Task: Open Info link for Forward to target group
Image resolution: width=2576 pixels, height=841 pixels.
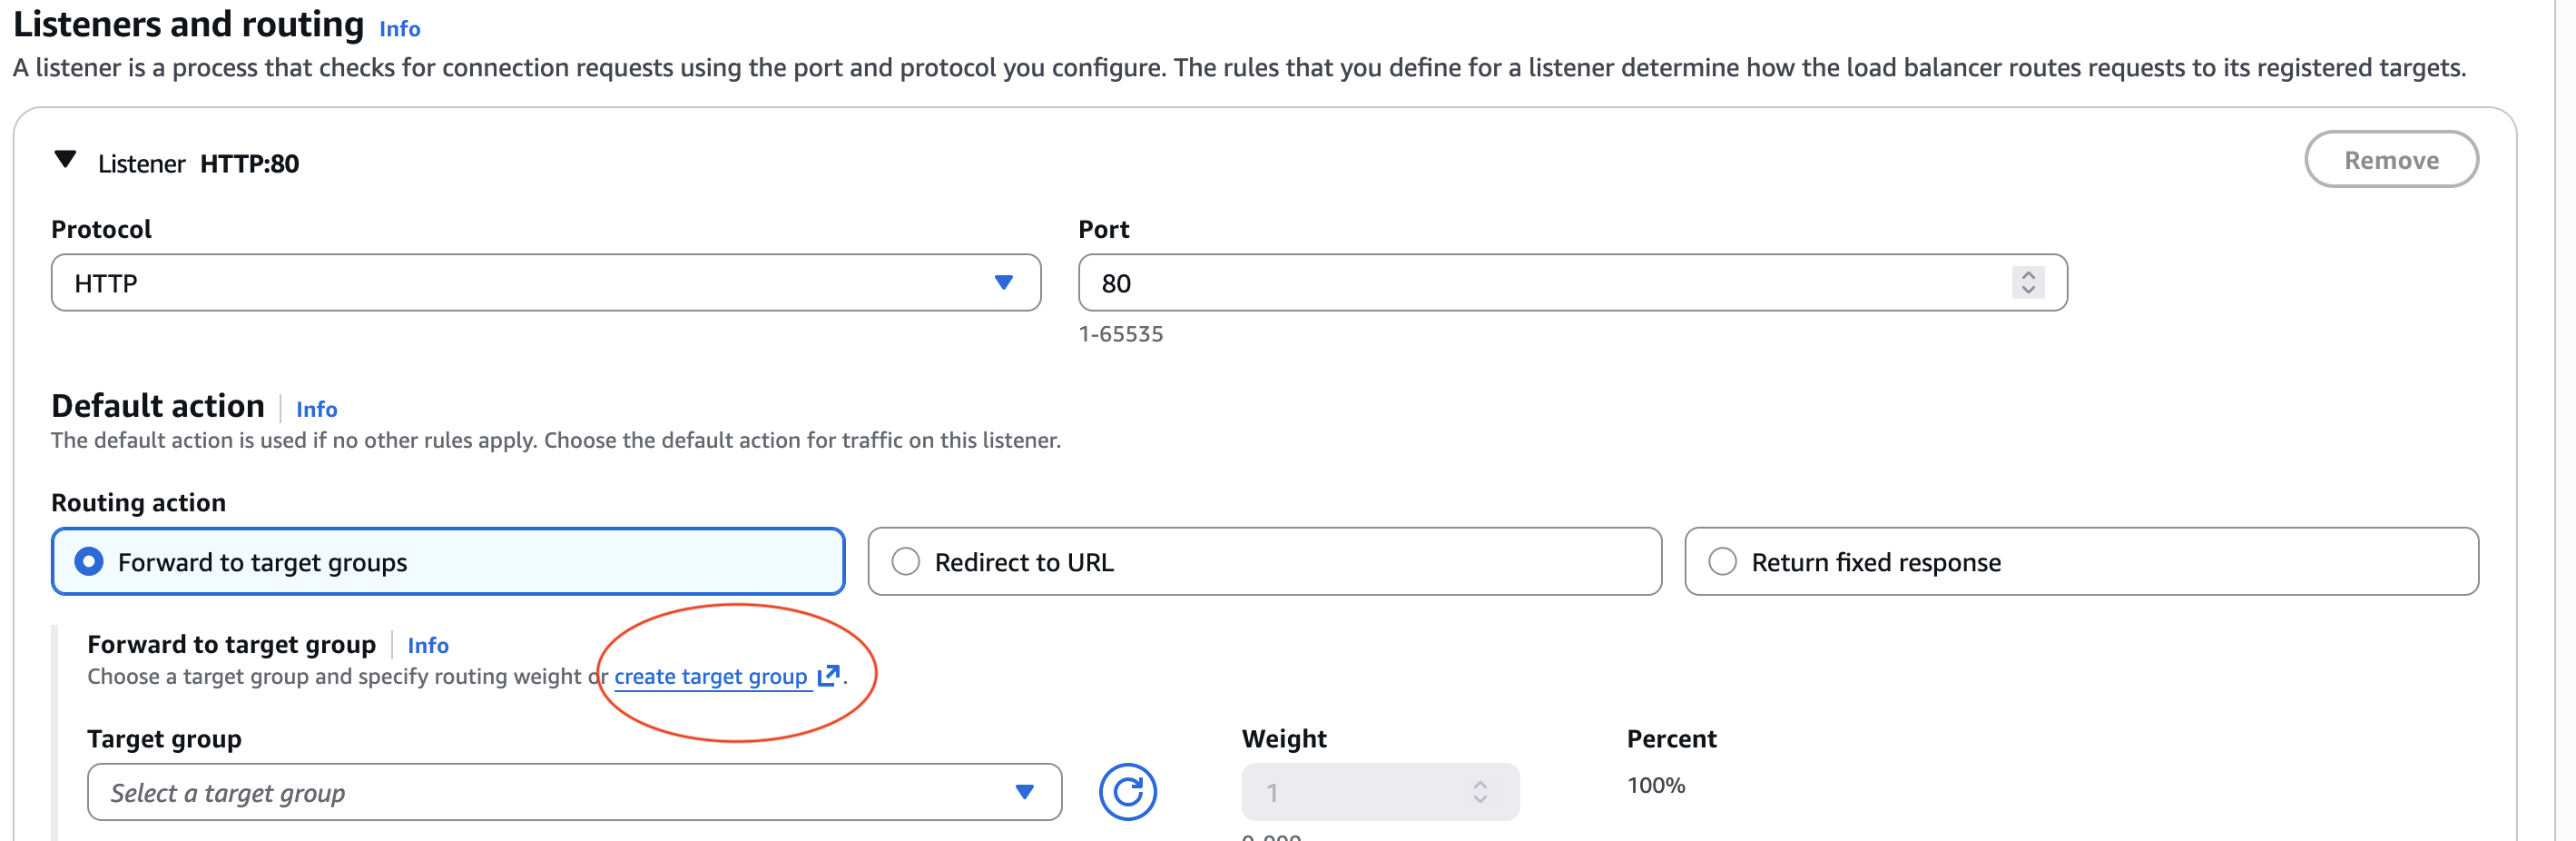Action: point(428,645)
